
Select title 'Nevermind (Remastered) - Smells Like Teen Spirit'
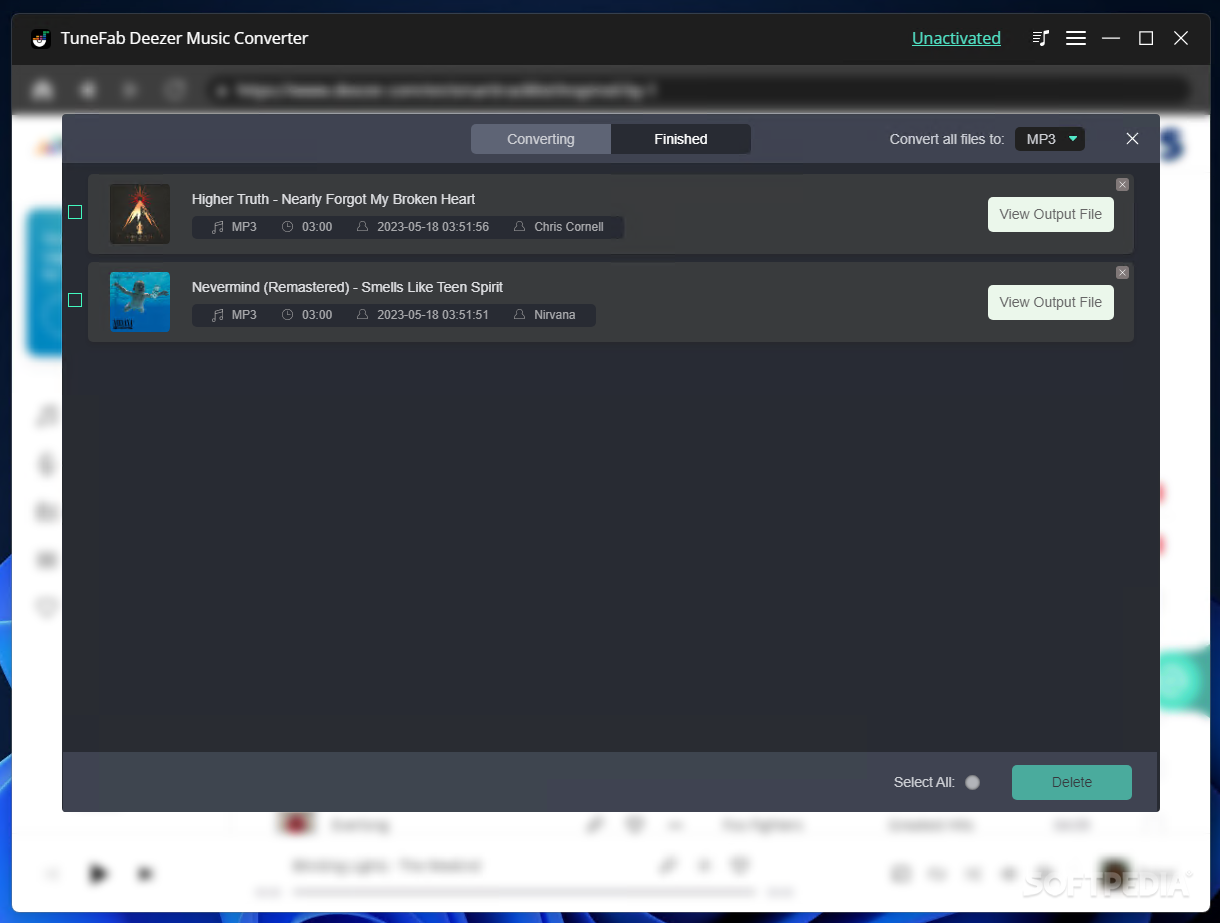click(347, 287)
